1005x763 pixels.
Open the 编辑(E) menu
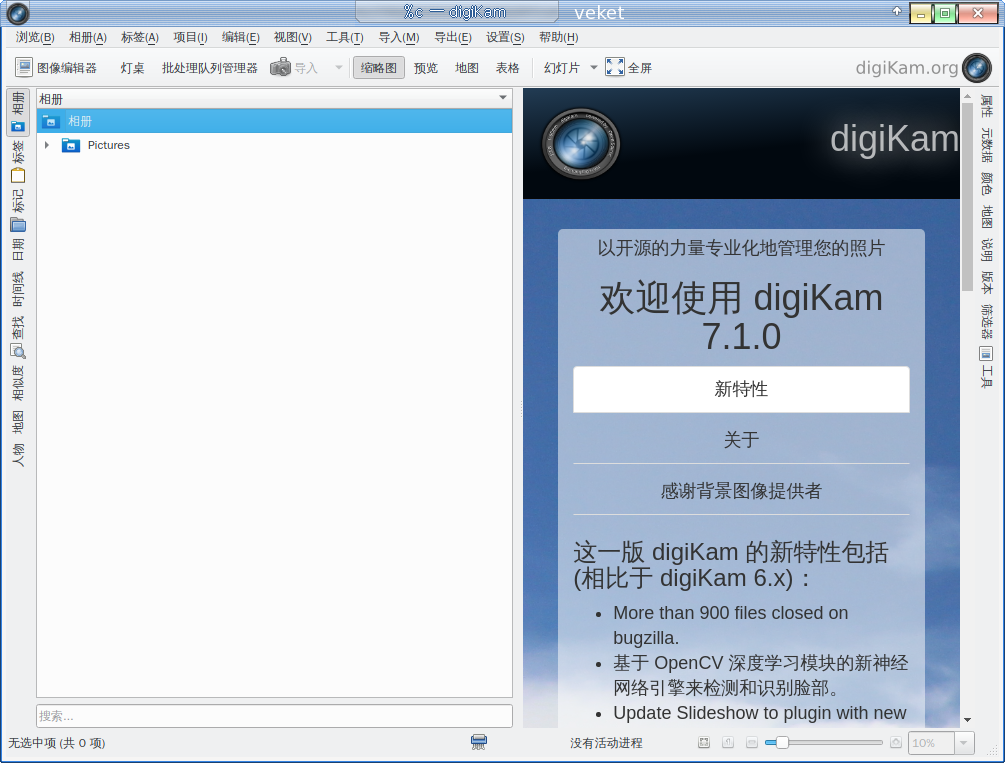[x=240, y=37]
